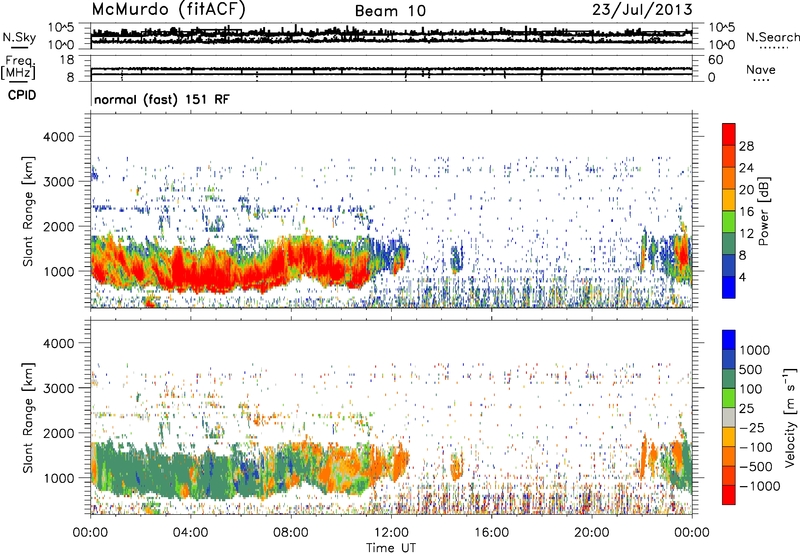The image size is (800, 554).
Task: Click "Slant Range [km]" label of power panel
Action: (28, 211)
